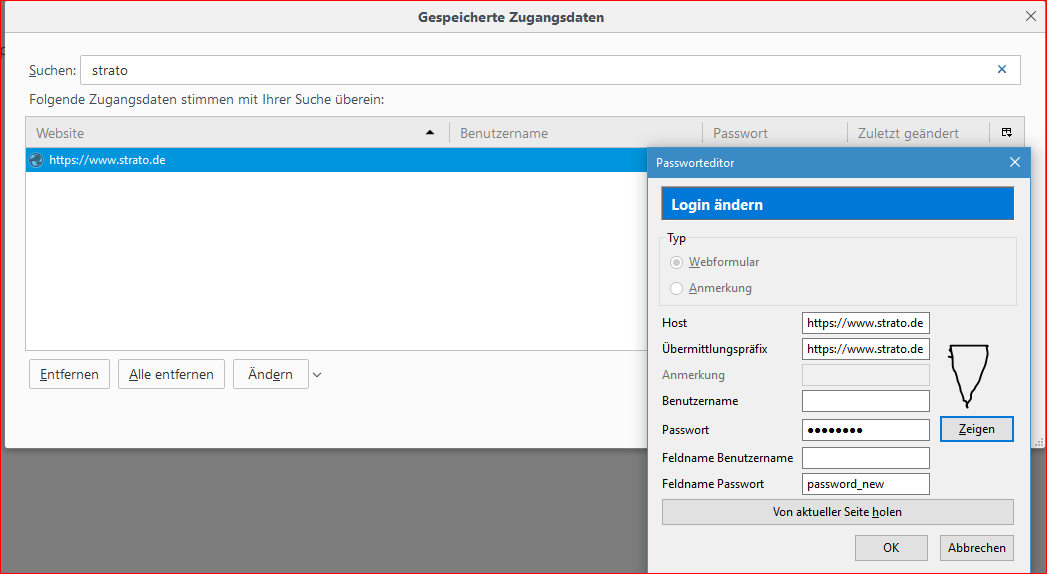Click into the Feldname Benutzername field
This screenshot has width=1047, height=574.
tap(865, 458)
